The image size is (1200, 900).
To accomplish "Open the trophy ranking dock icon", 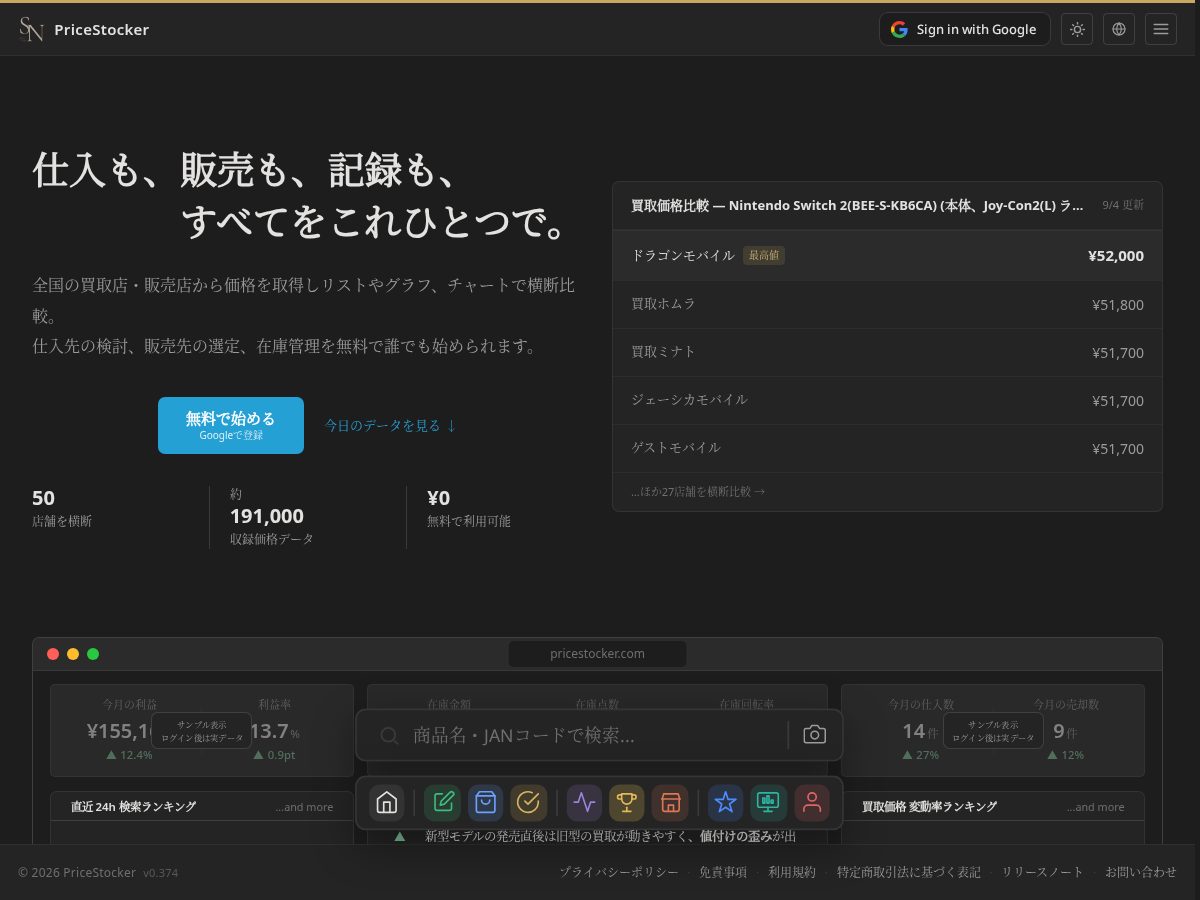I will point(627,802).
